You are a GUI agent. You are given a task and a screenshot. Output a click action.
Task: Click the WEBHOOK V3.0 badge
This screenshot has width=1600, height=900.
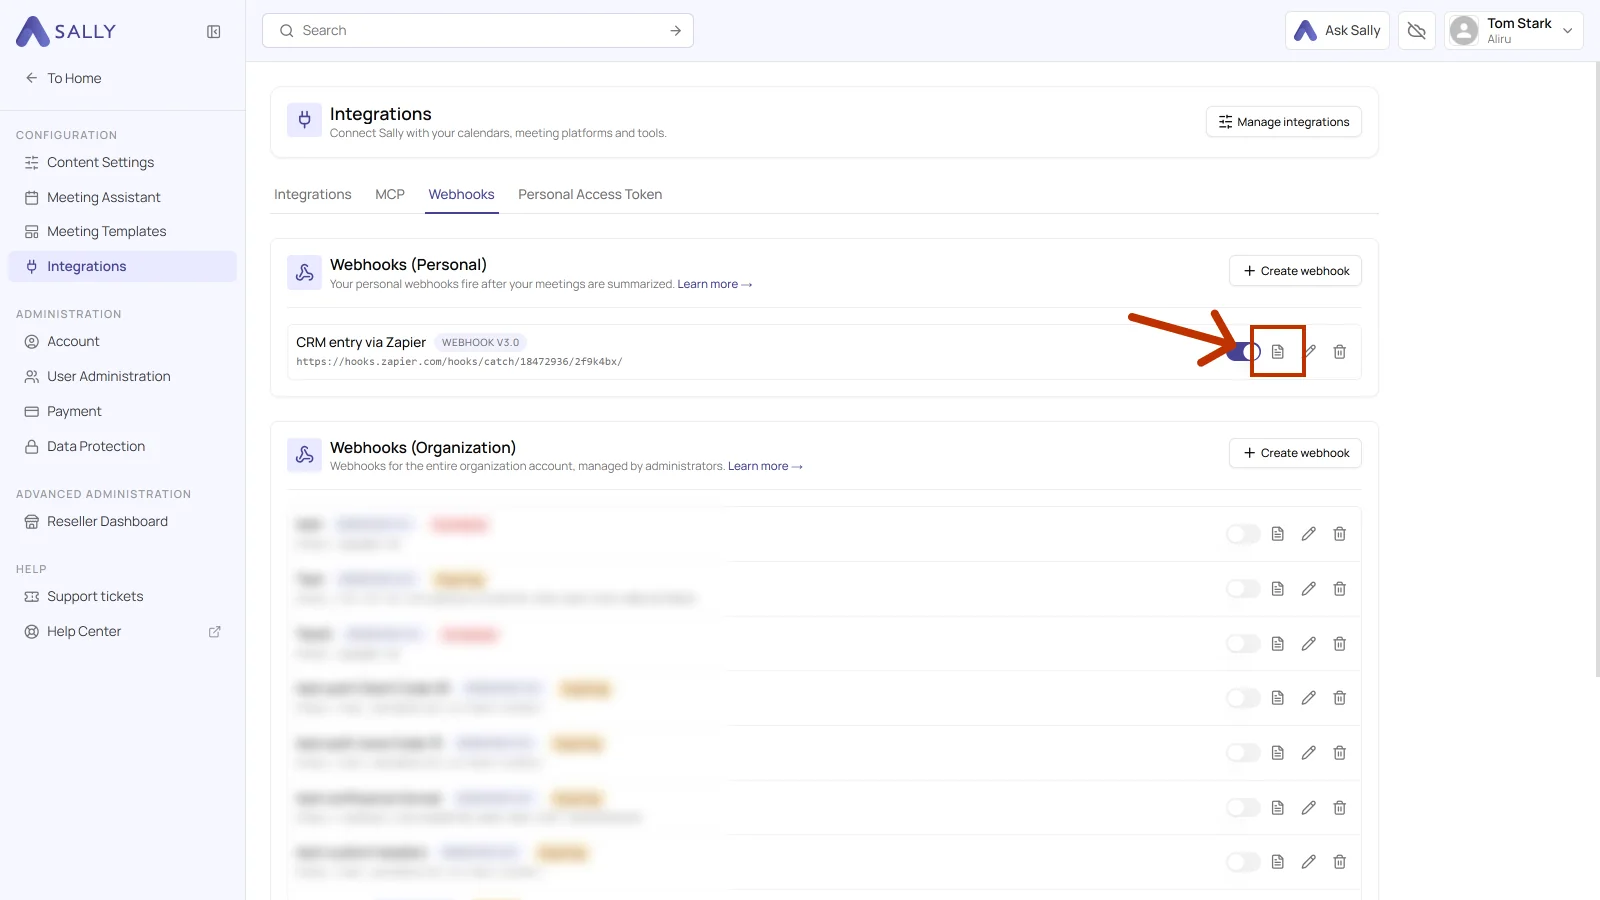tap(481, 343)
